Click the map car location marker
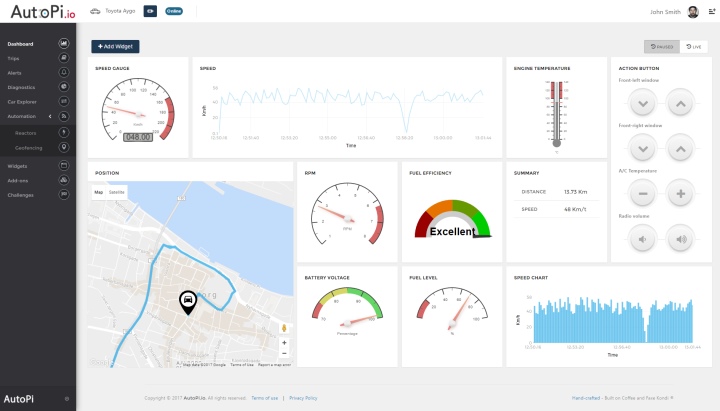 (x=186, y=301)
